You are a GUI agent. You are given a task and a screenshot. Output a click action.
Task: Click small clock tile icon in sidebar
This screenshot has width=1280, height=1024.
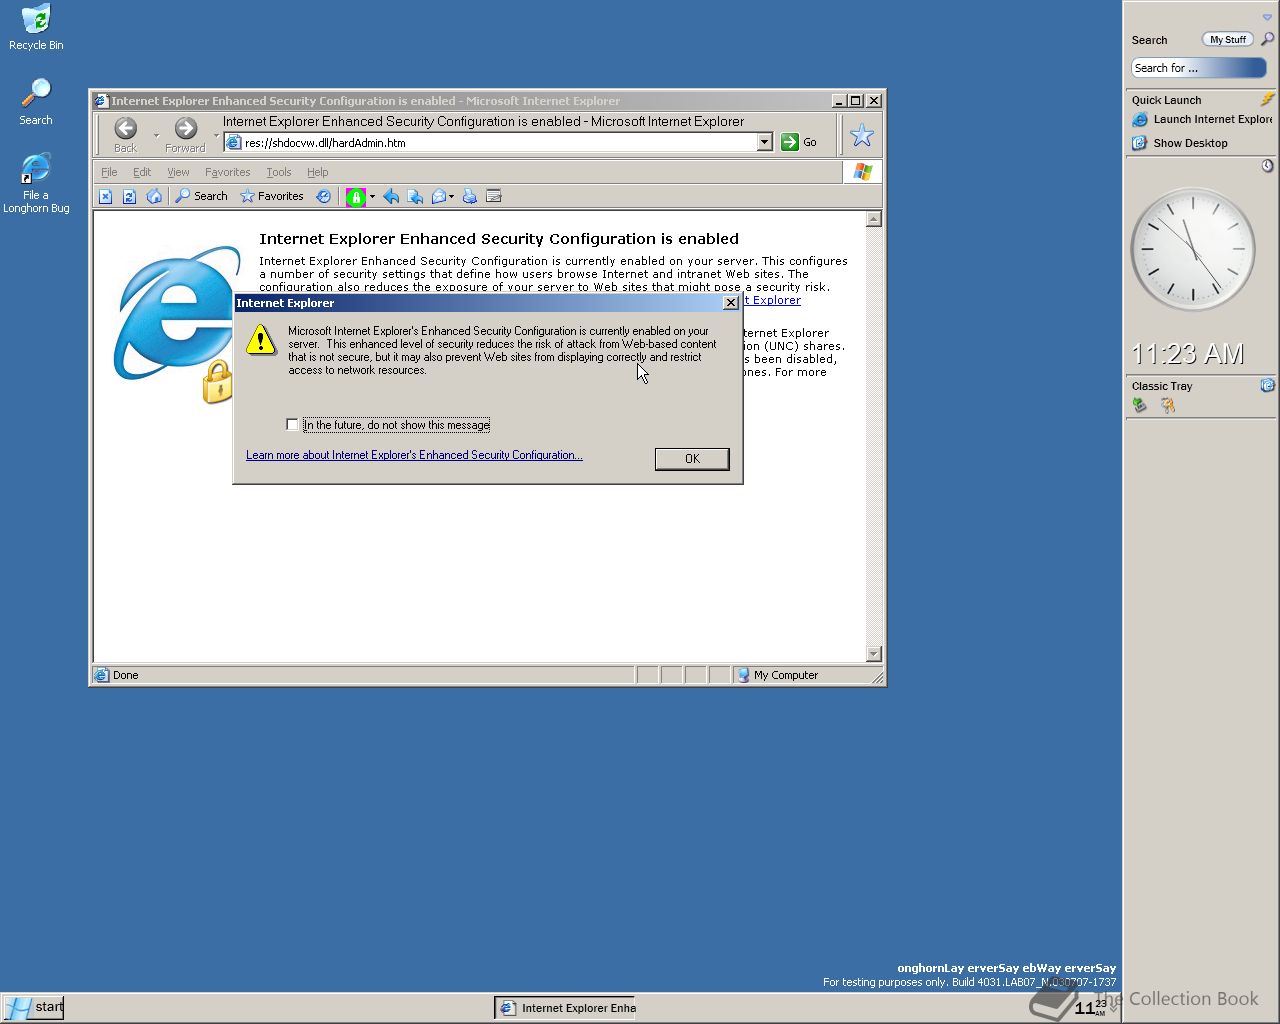coord(1267,166)
